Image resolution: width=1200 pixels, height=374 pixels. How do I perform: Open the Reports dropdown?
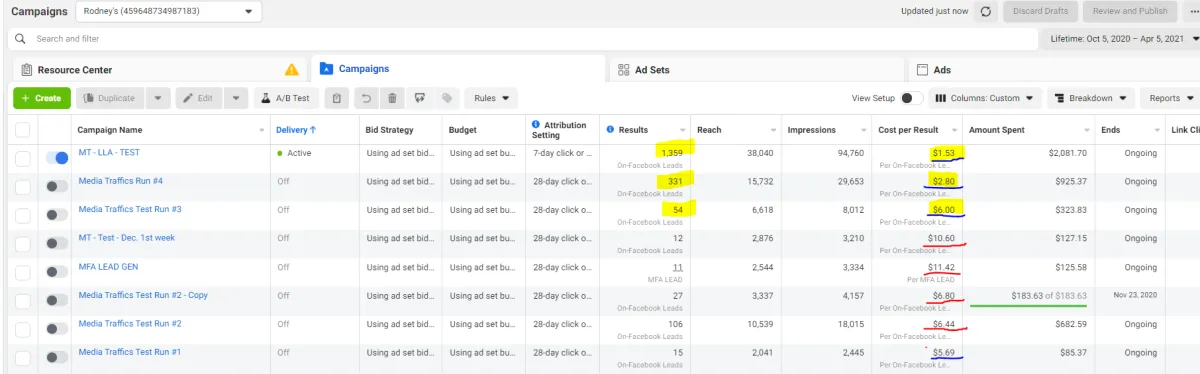click(x=1170, y=98)
